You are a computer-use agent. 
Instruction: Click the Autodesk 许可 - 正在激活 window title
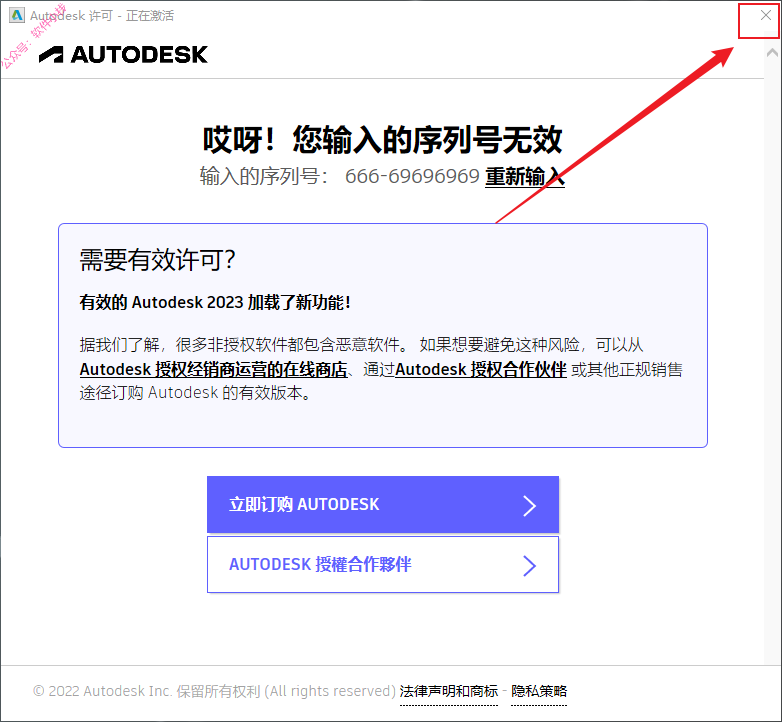point(102,16)
